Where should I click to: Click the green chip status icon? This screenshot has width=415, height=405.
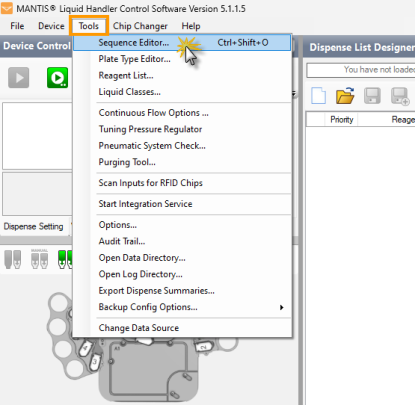tap(65, 259)
